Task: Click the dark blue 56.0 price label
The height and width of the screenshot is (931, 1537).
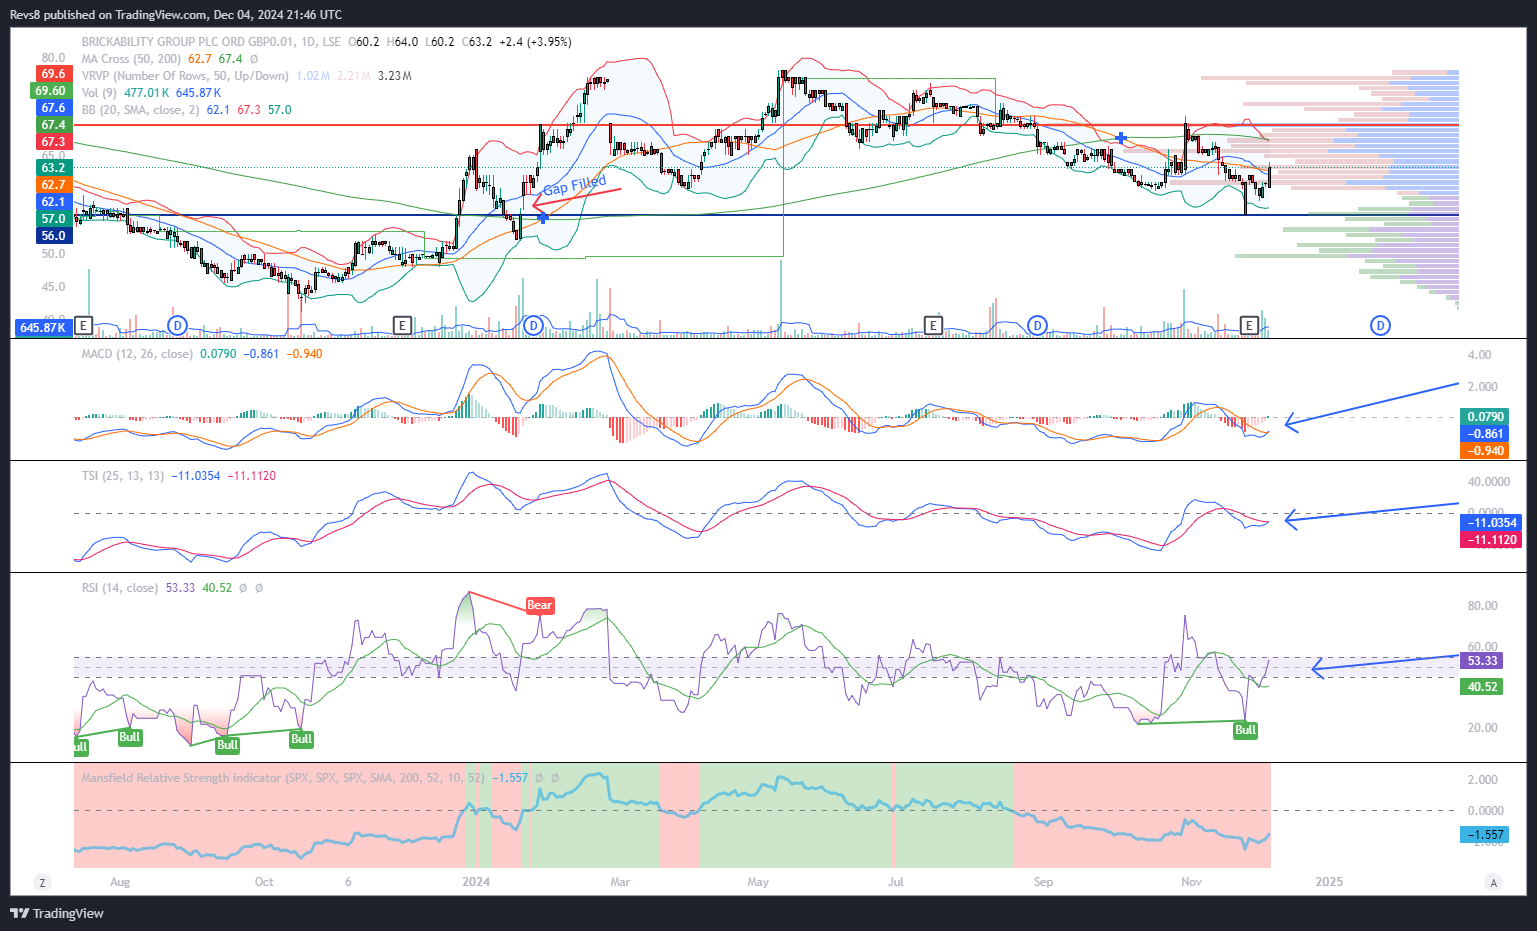Action: point(53,236)
